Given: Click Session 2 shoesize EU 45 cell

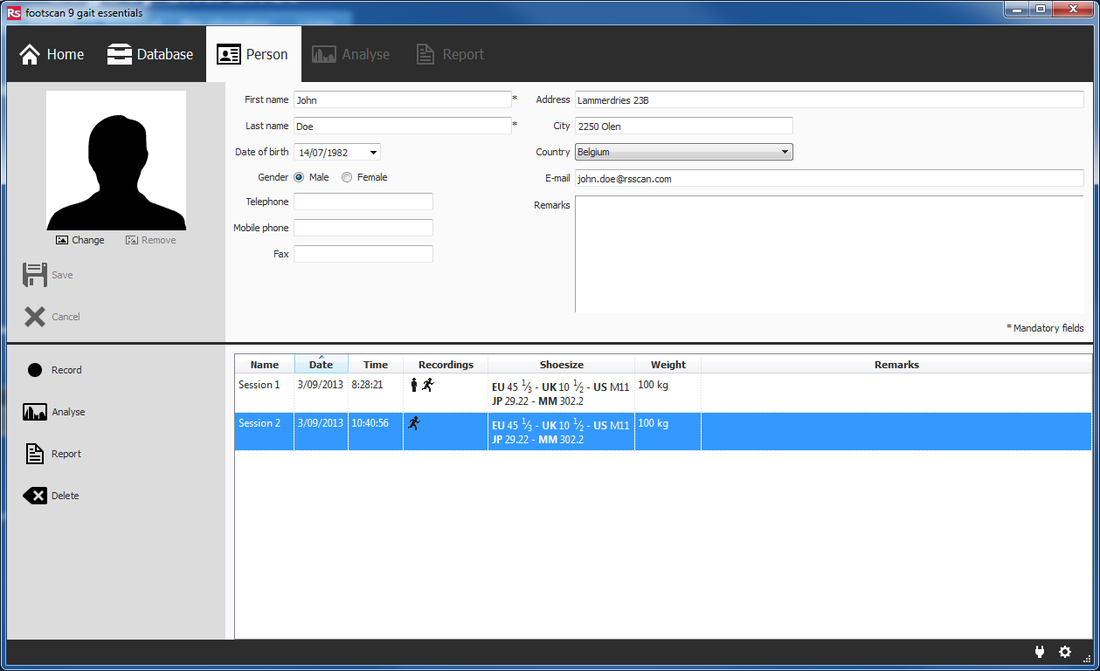Looking at the screenshot, I should click(x=561, y=432).
